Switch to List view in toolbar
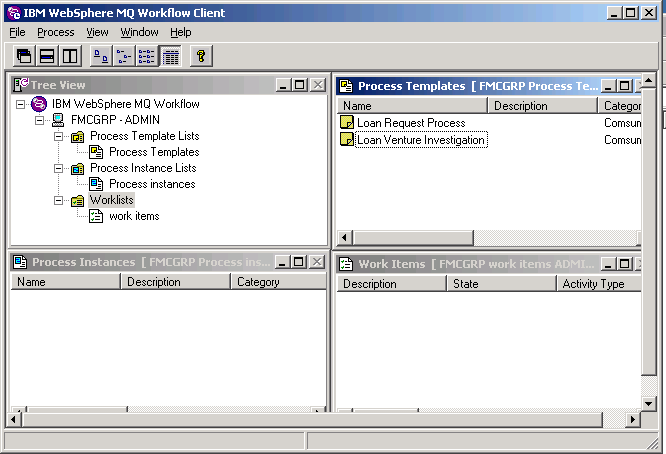This screenshot has width=666, height=454. point(147,56)
